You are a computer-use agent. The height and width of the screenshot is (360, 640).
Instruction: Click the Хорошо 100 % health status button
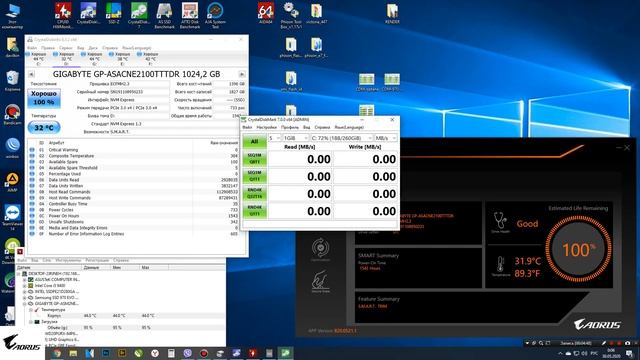tap(44, 98)
